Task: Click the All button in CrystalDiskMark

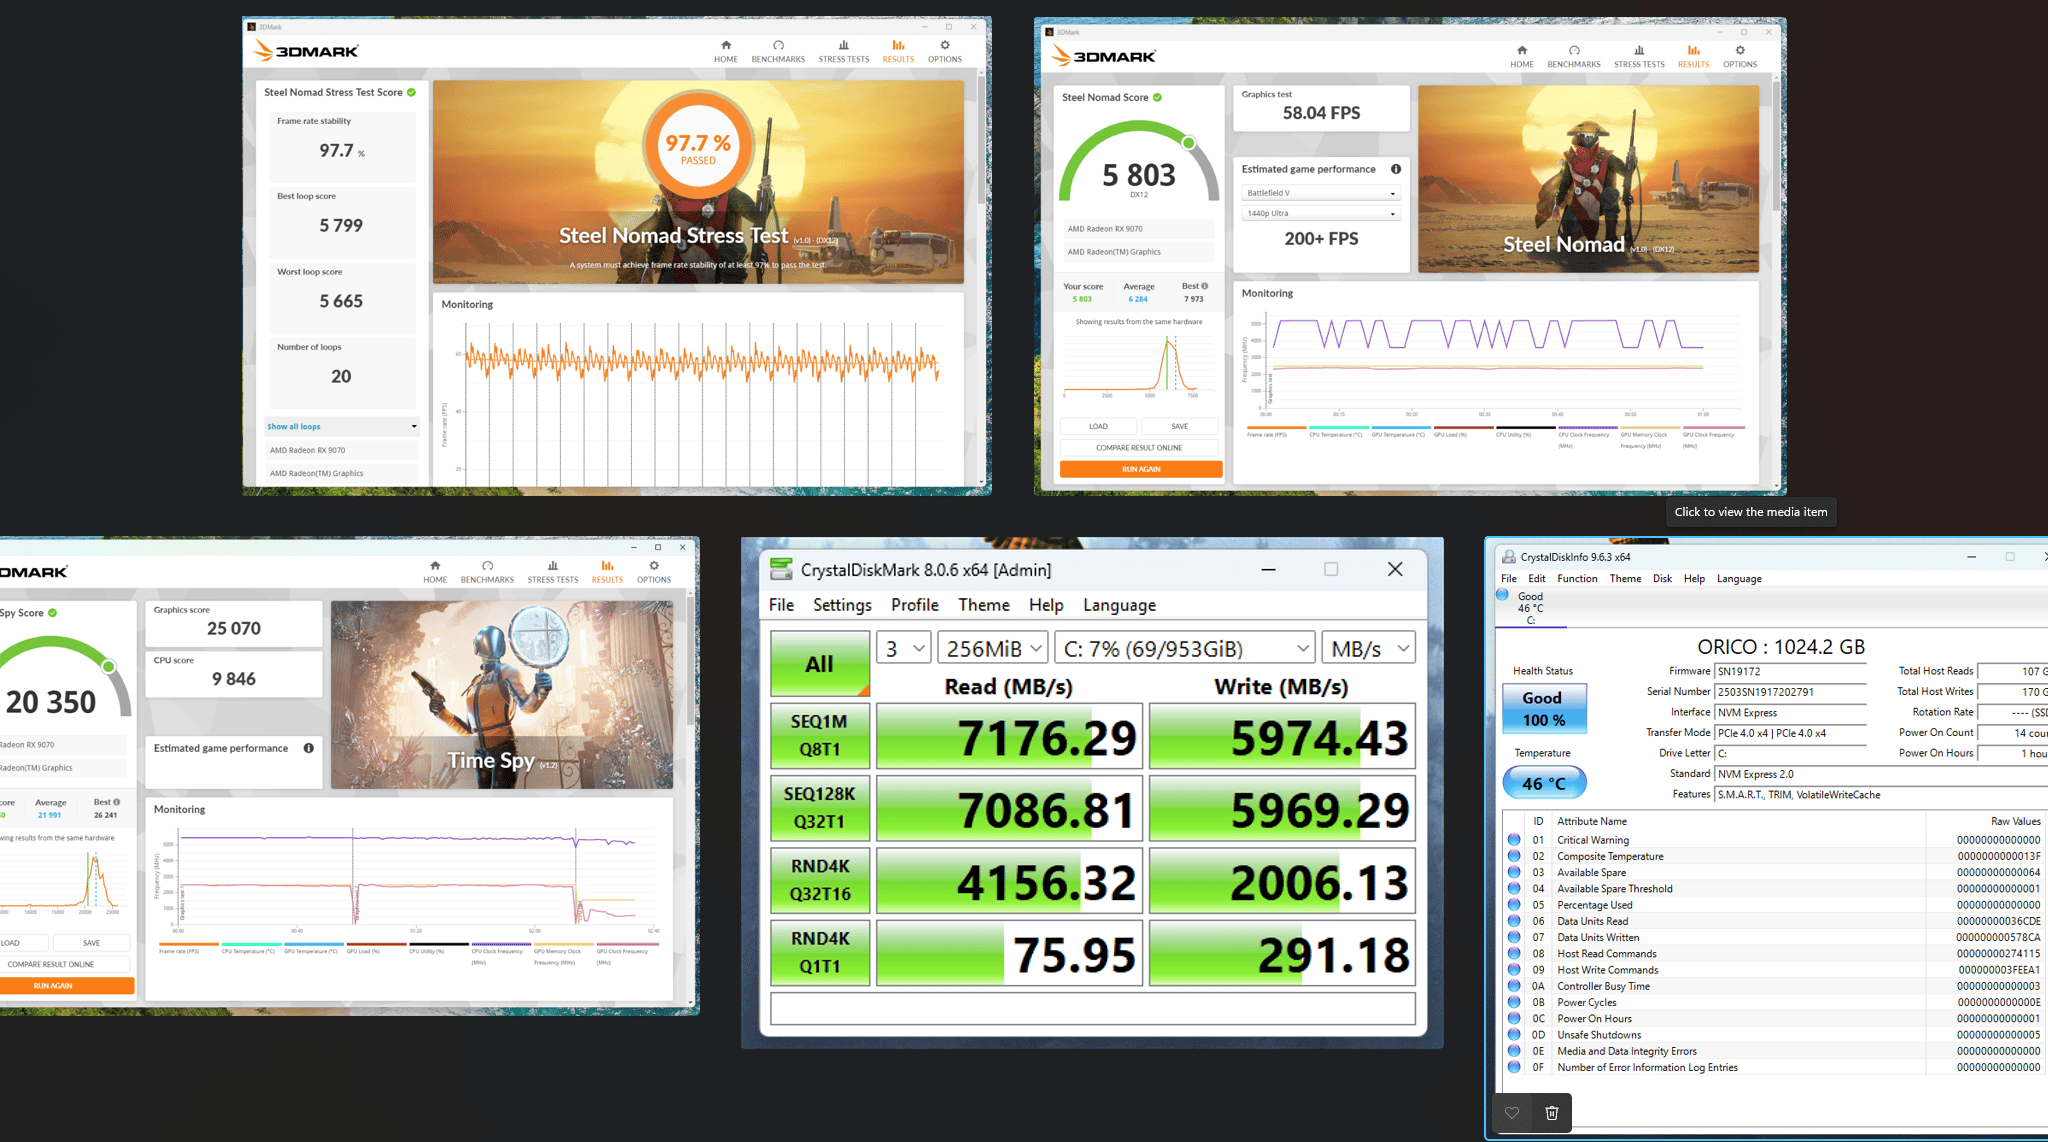Action: (820, 664)
